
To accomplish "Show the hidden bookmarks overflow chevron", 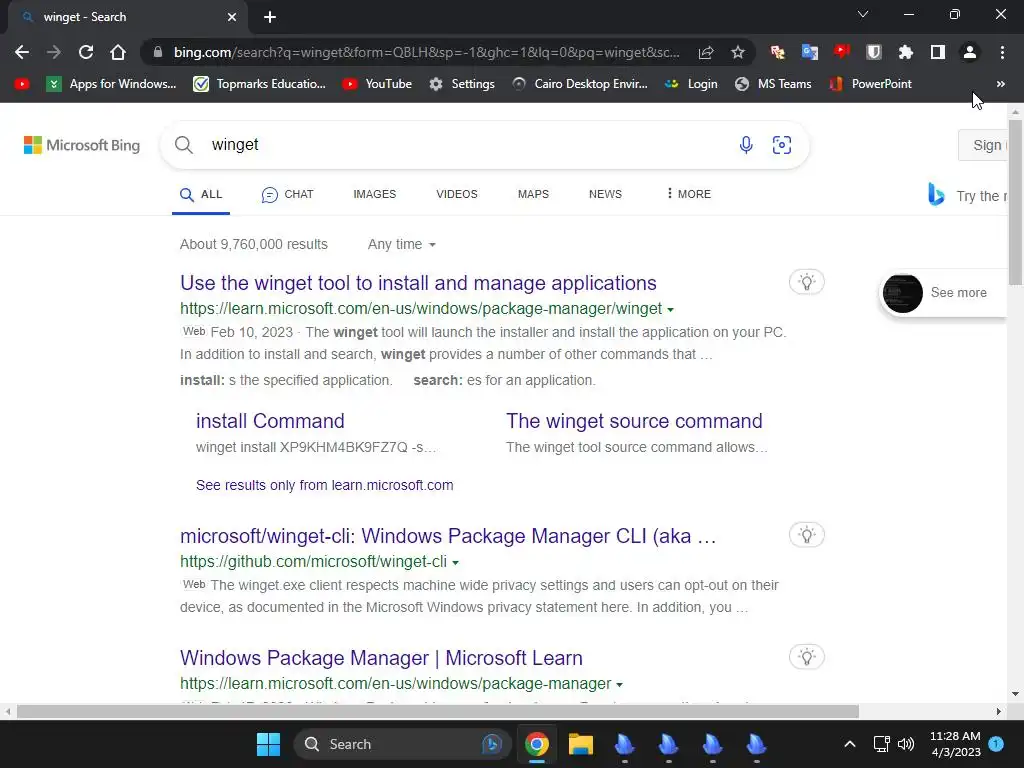I will [x=1000, y=84].
